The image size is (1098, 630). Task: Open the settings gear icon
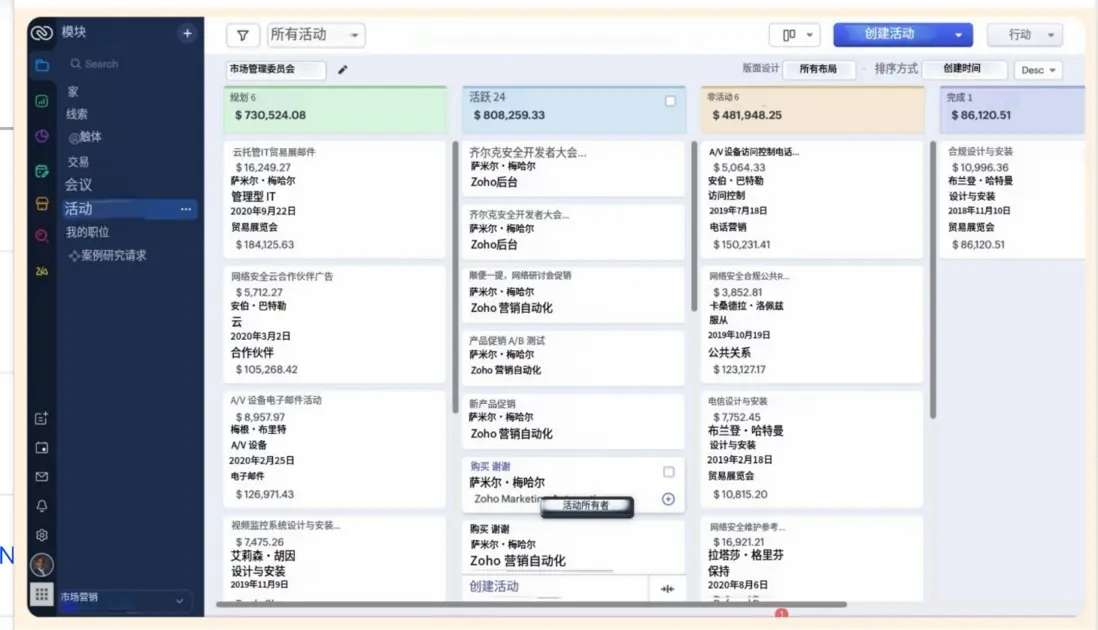tap(42, 535)
